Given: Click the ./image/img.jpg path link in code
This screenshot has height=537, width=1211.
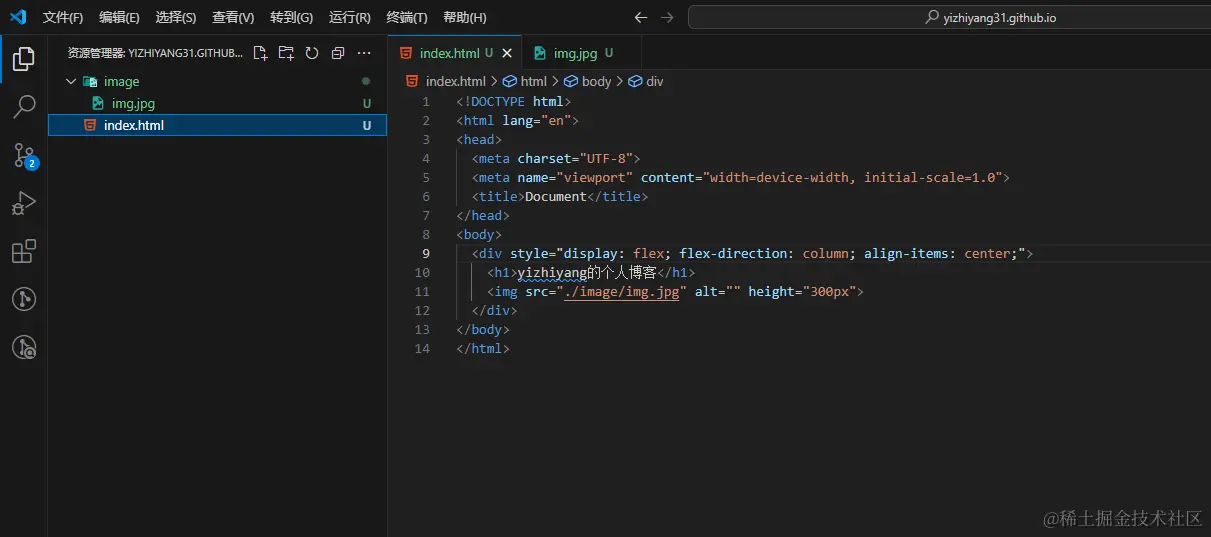Looking at the screenshot, I should coord(621,291).
